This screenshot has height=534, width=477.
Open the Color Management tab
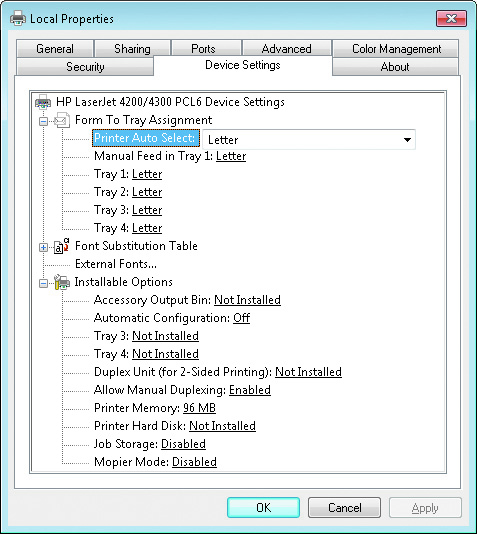pos(396,49)
